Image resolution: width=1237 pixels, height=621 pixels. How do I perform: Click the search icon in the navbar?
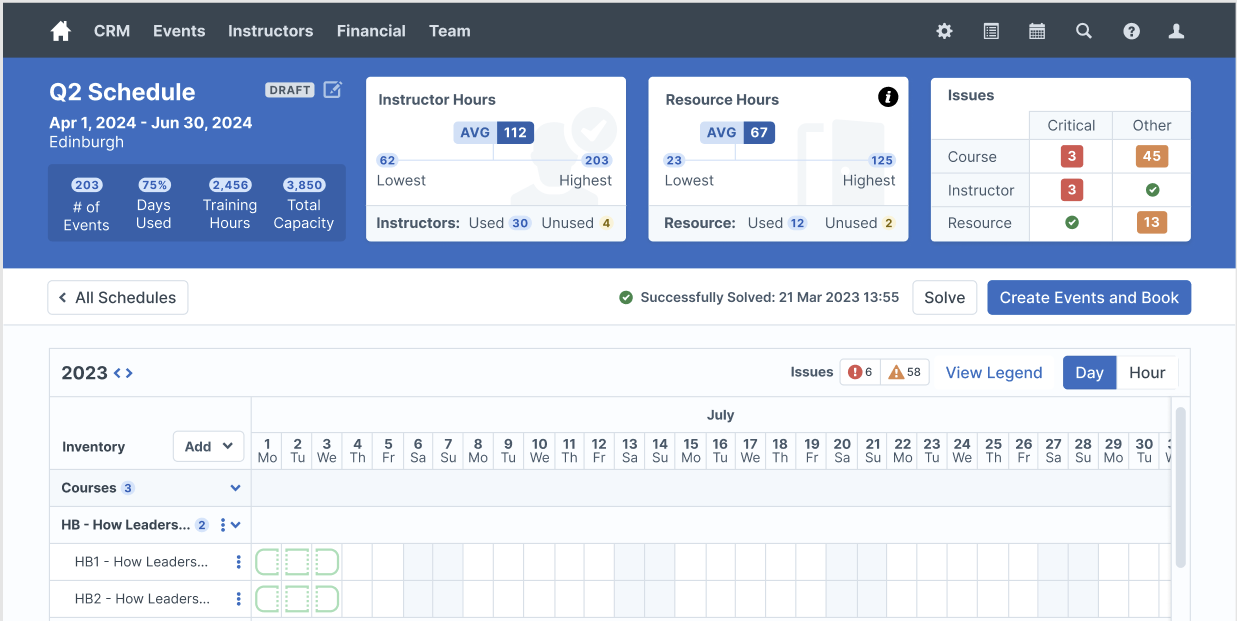click(1084, 31)
